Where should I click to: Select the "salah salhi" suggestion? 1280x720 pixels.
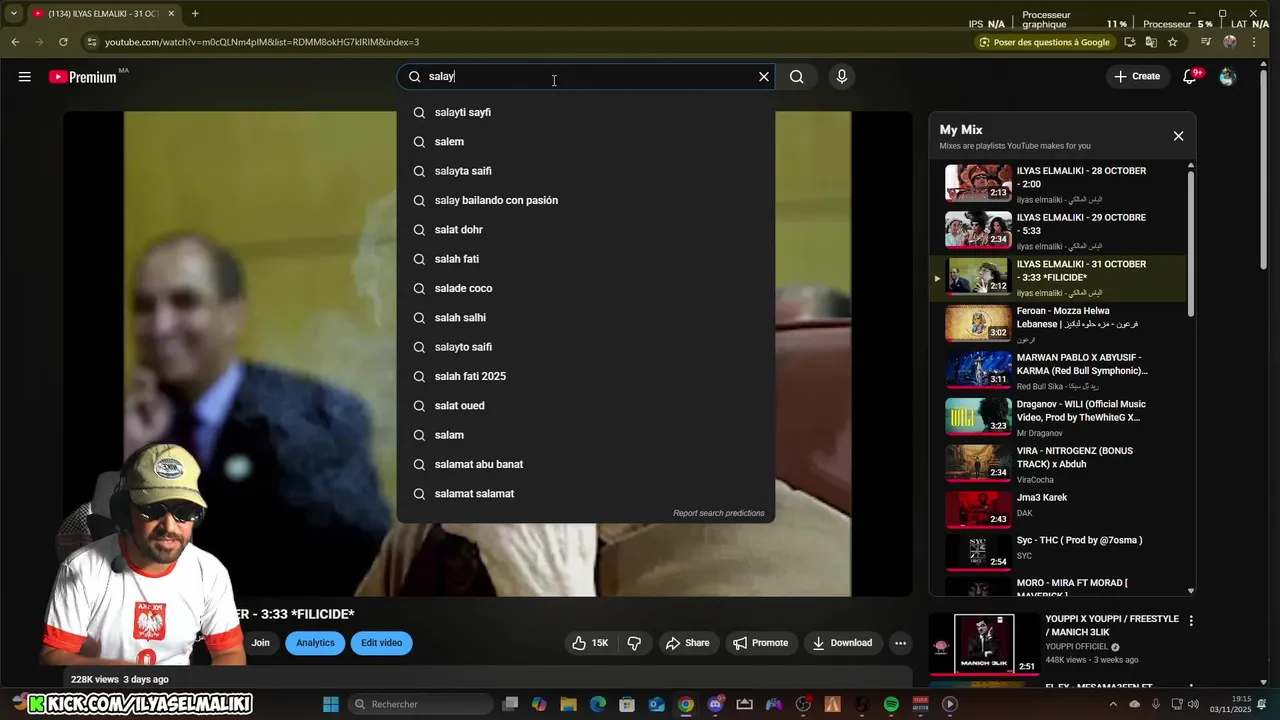[586, 318]
